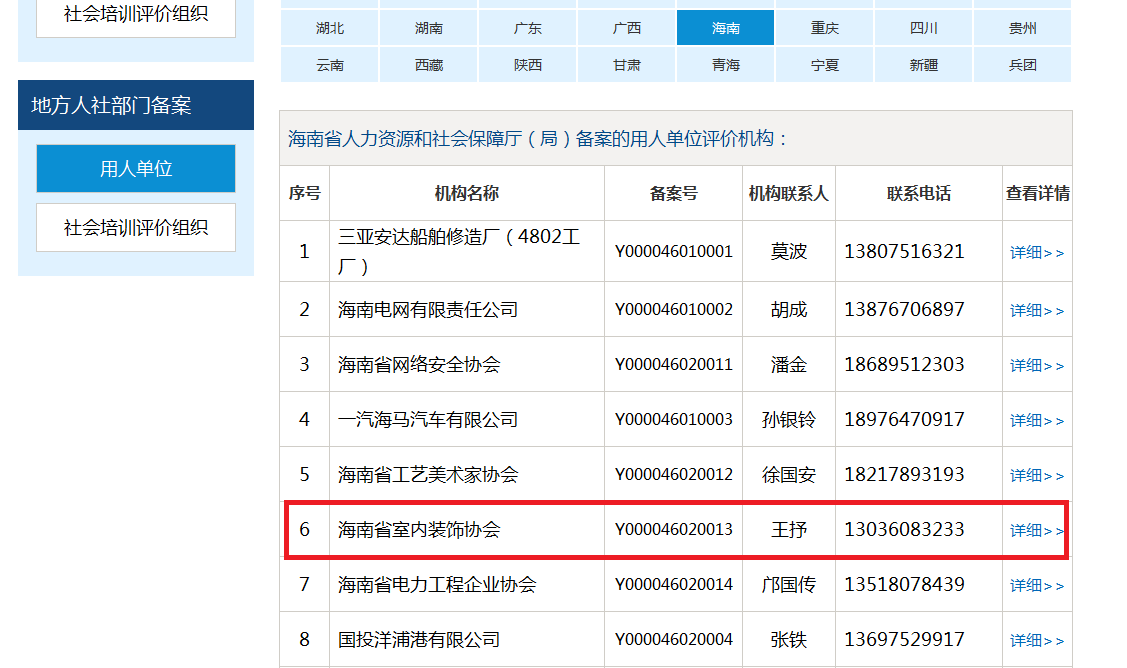Click phone number 13036083233
The image size is (1127, 668).
click(904, 529)
